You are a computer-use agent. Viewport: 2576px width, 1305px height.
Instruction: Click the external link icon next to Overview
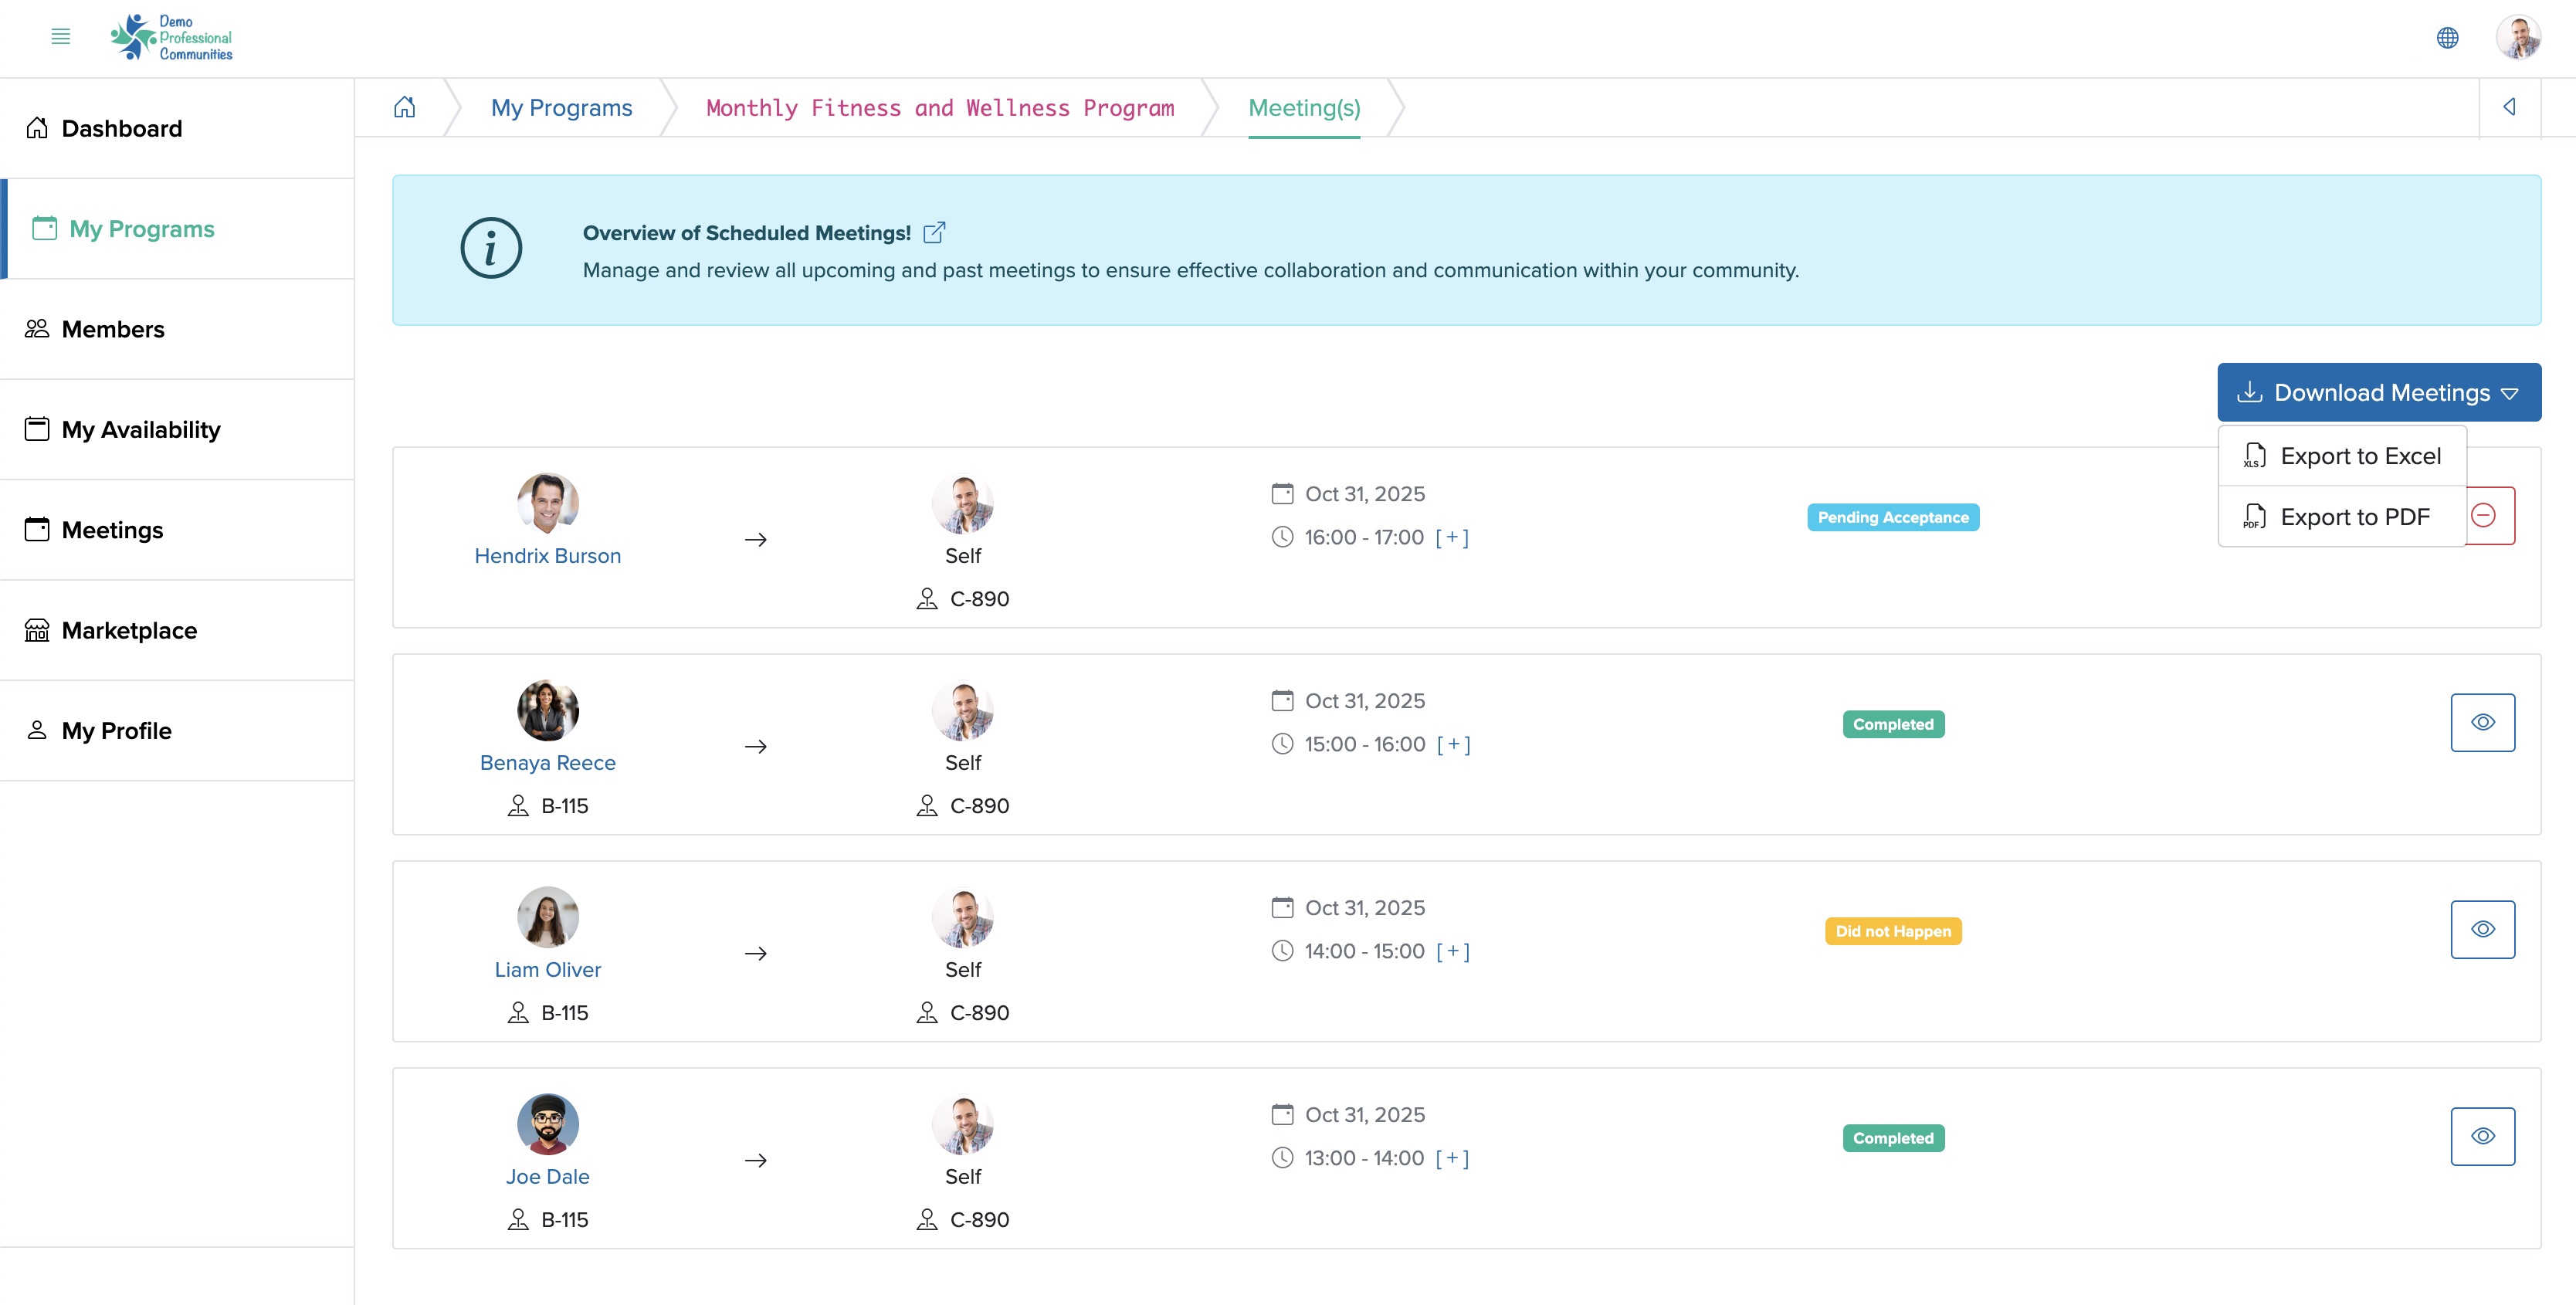pyautogui.click(x=935, y=232)
